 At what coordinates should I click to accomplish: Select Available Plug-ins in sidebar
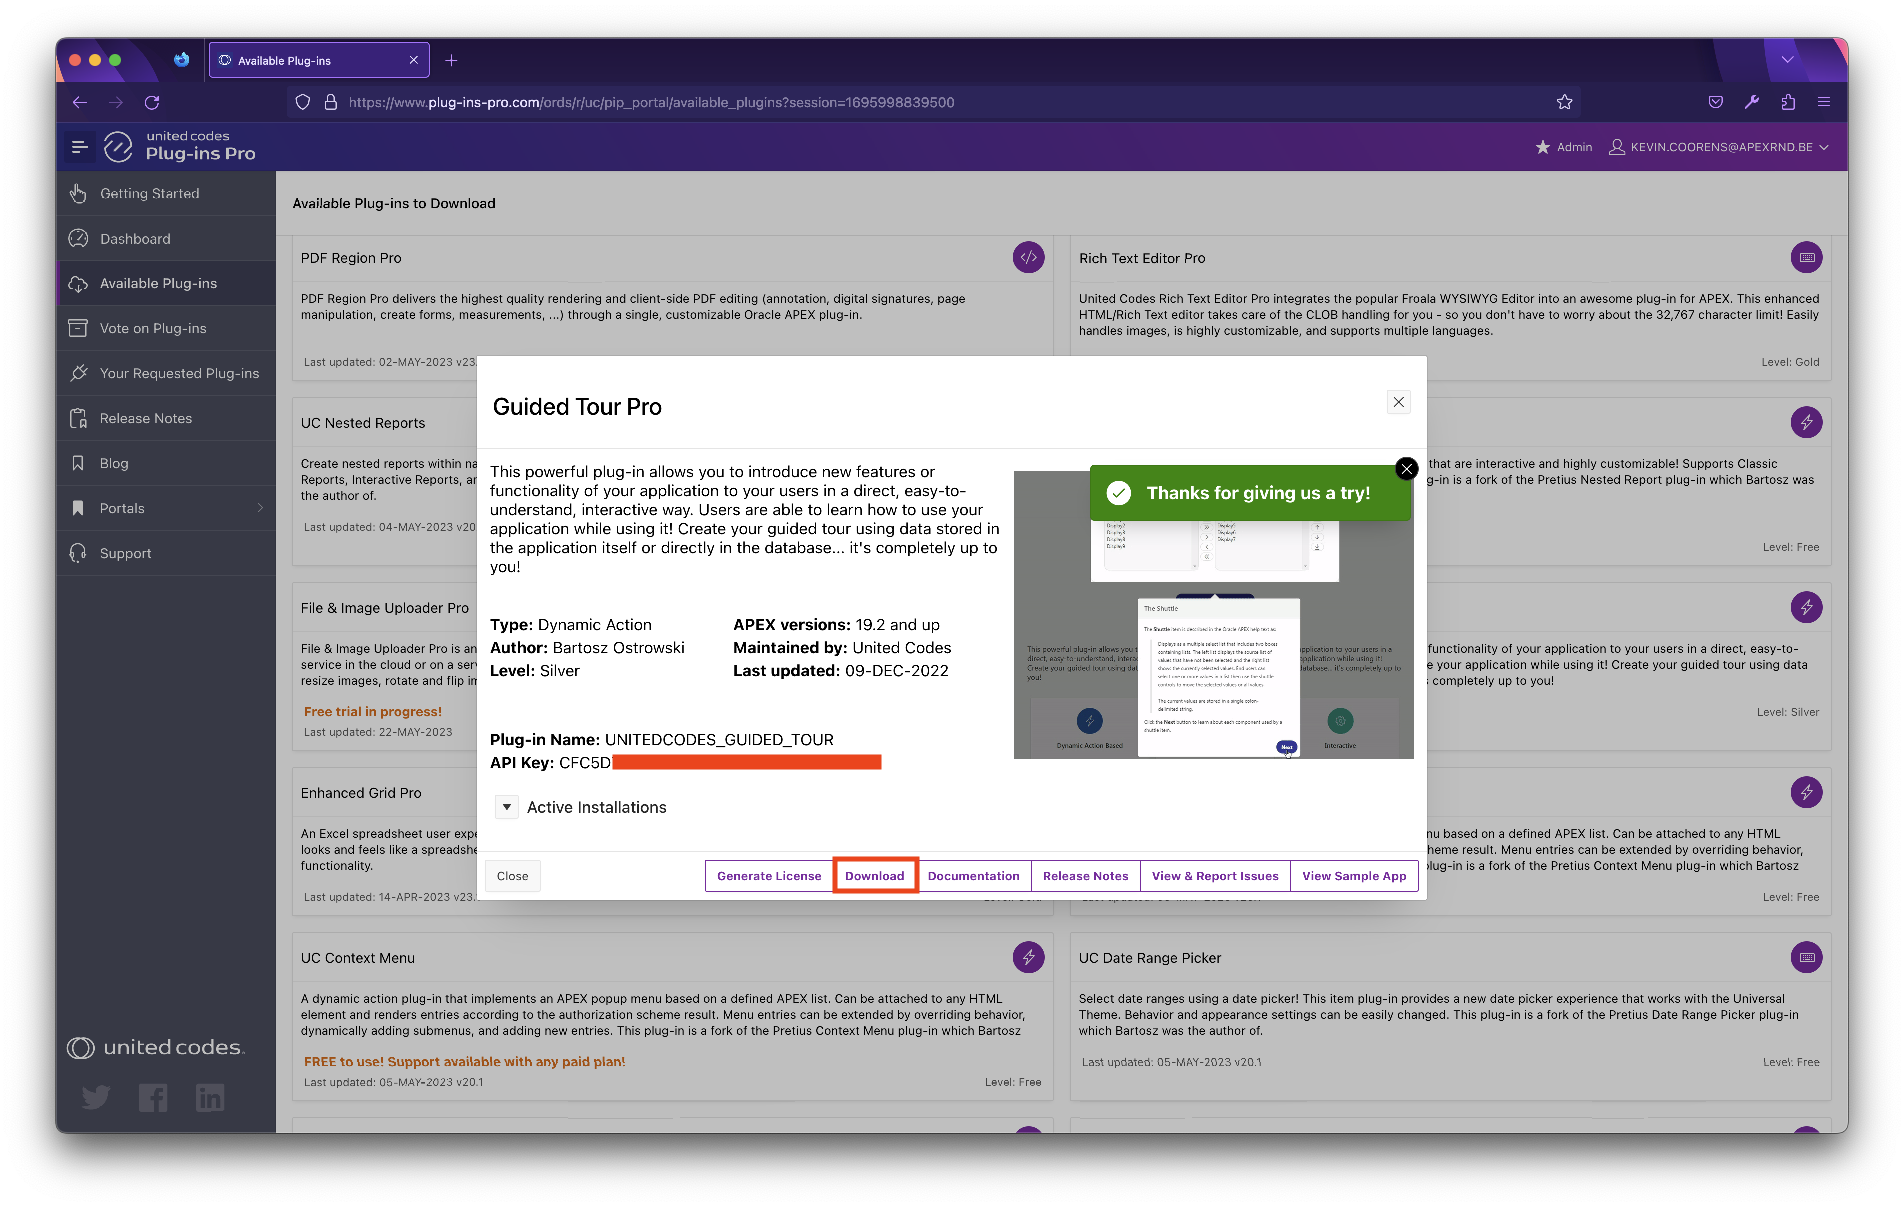click(166, 283)
